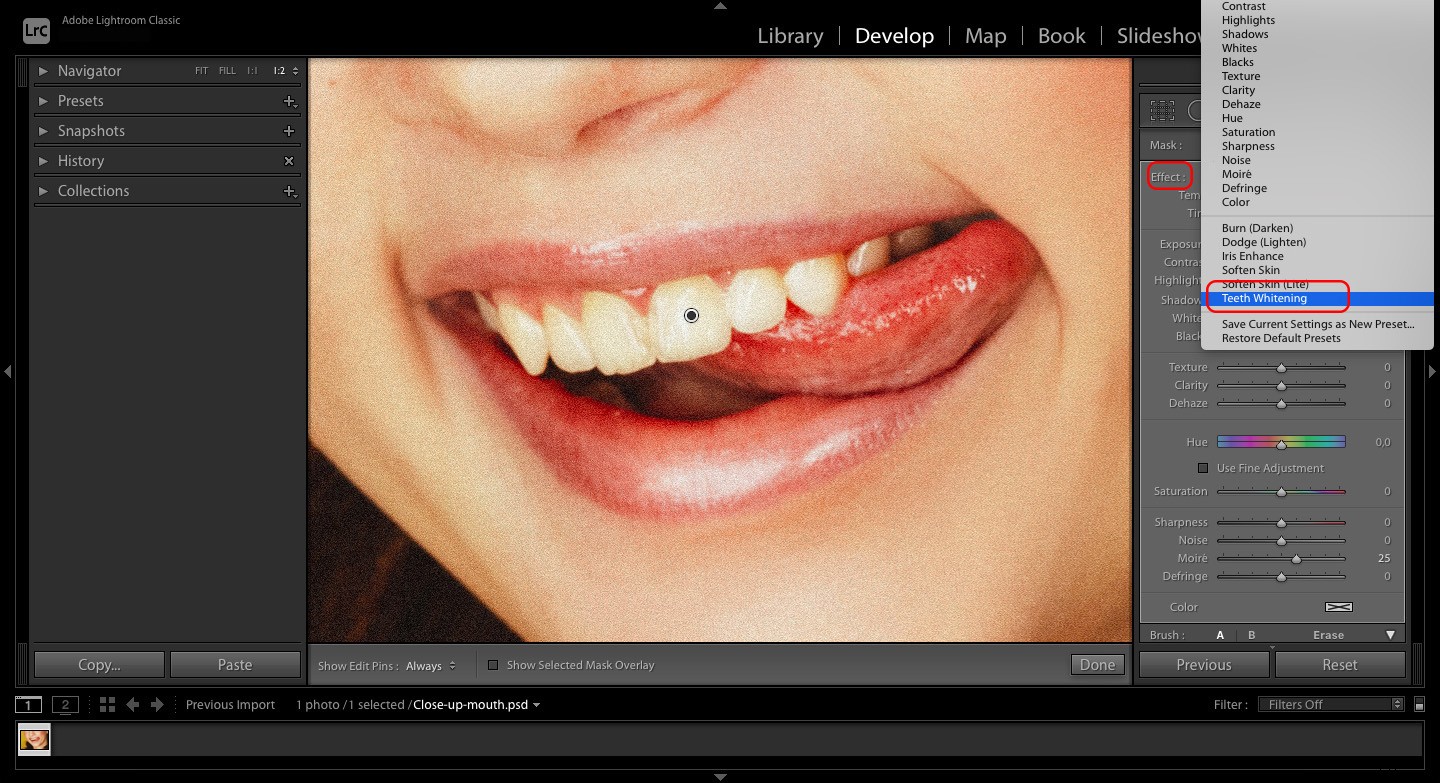Click the brush edit pin on the teeth

(x=691, y=315)
